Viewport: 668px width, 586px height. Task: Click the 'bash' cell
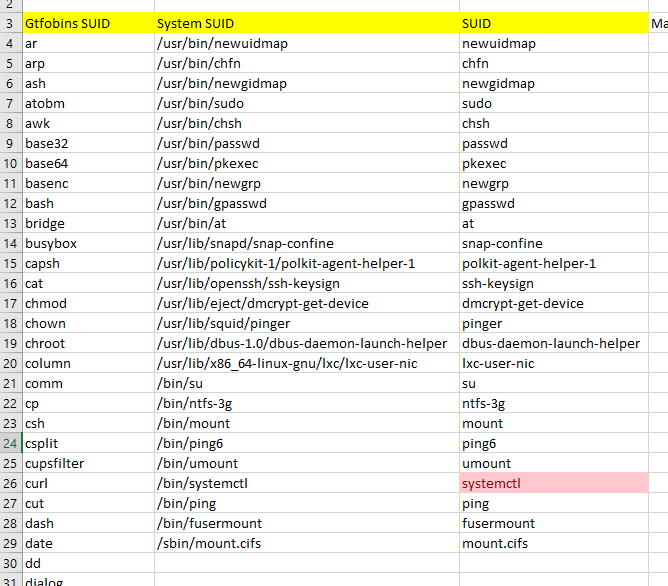(x=88, y=204)
